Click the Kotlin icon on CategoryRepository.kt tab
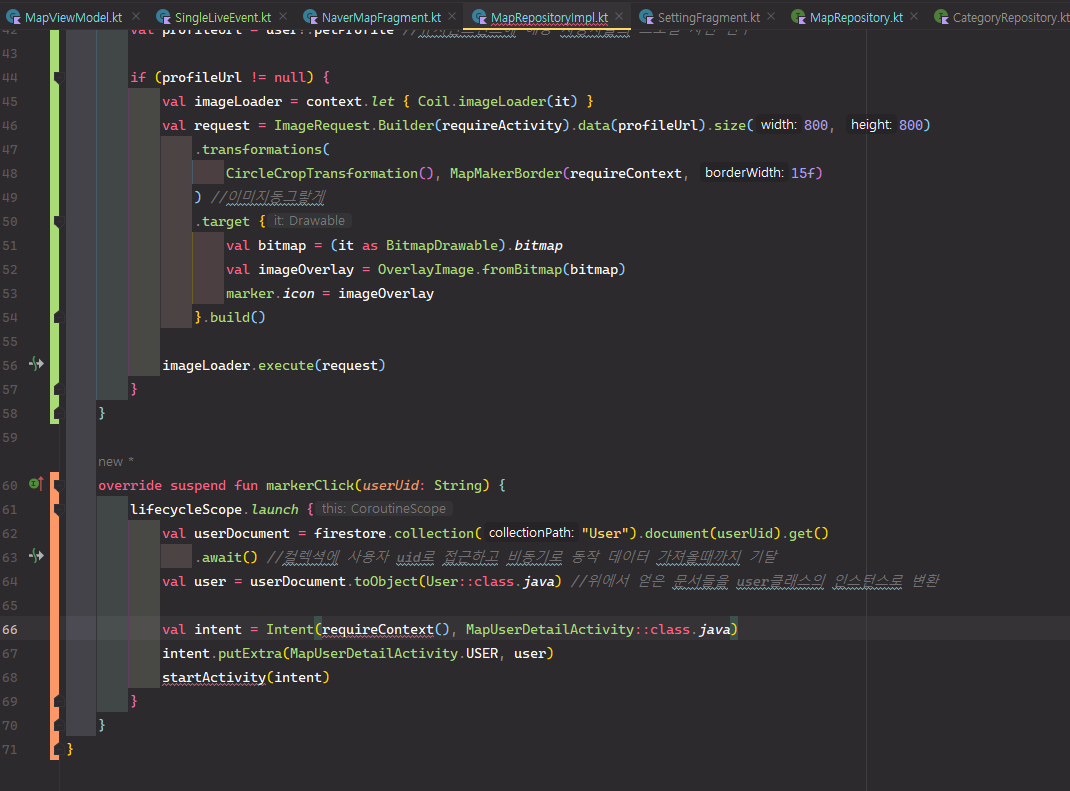Image resolution: width=1070 pixels, height=791 pixels. pyautogui.click(x=941, y=17)
